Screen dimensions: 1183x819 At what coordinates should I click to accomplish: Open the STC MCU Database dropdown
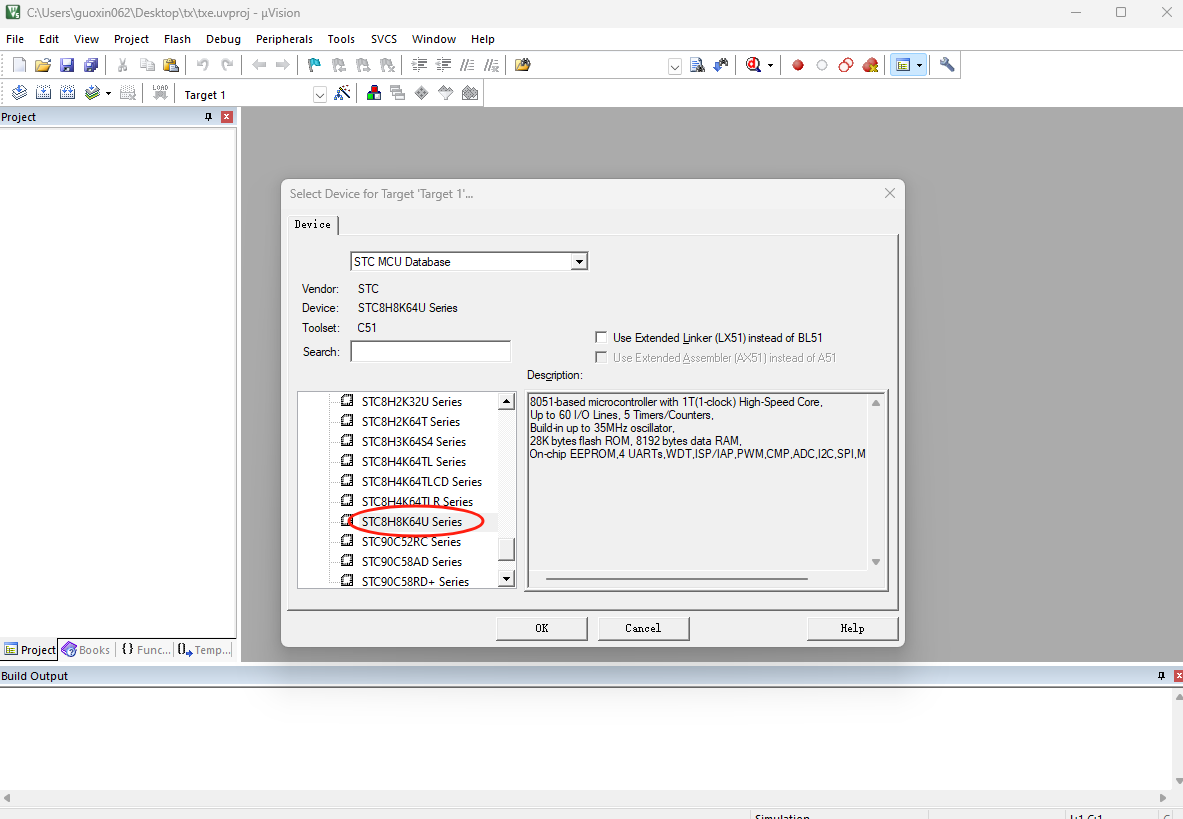point(579,262)
